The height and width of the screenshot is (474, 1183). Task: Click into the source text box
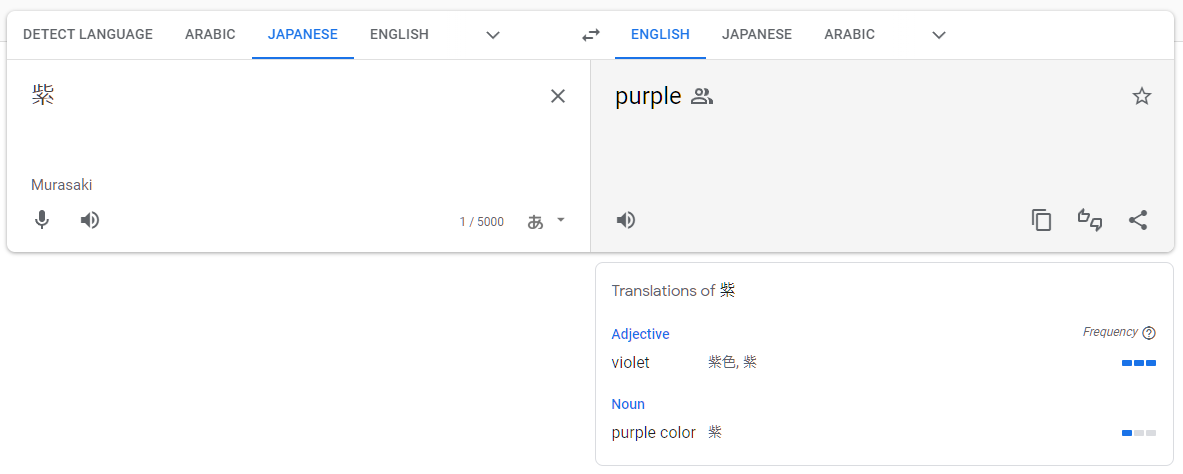coord(280,130)
